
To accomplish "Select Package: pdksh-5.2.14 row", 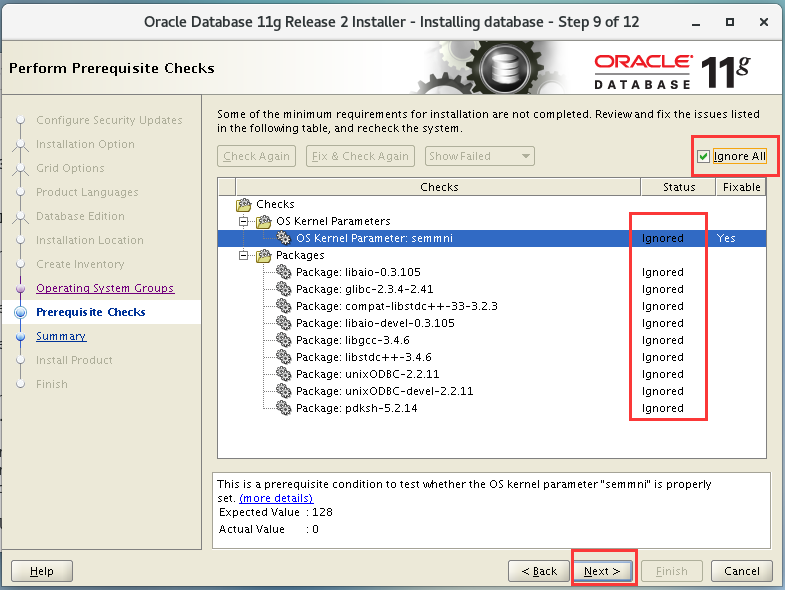I will tap(492, 408).
